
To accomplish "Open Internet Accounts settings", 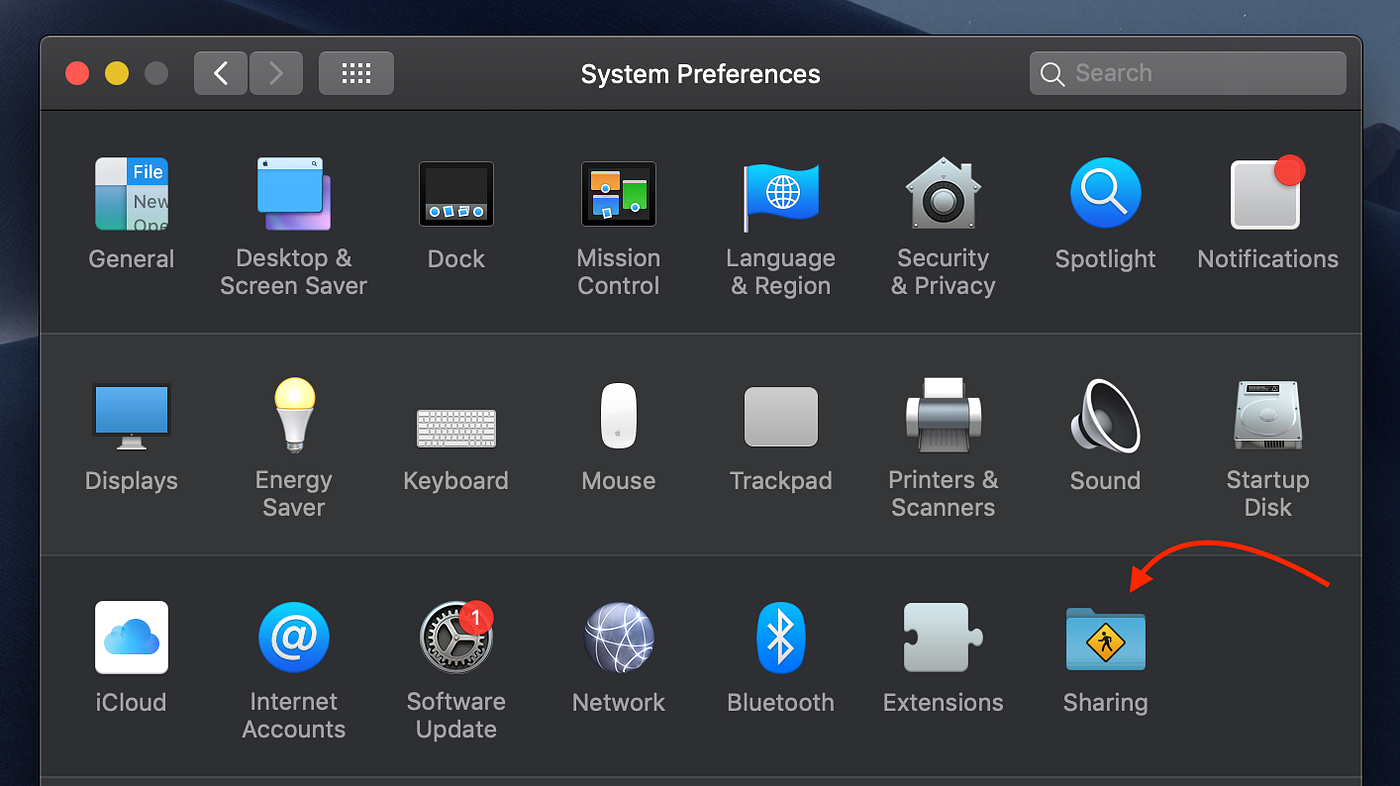I will [293, 637].
